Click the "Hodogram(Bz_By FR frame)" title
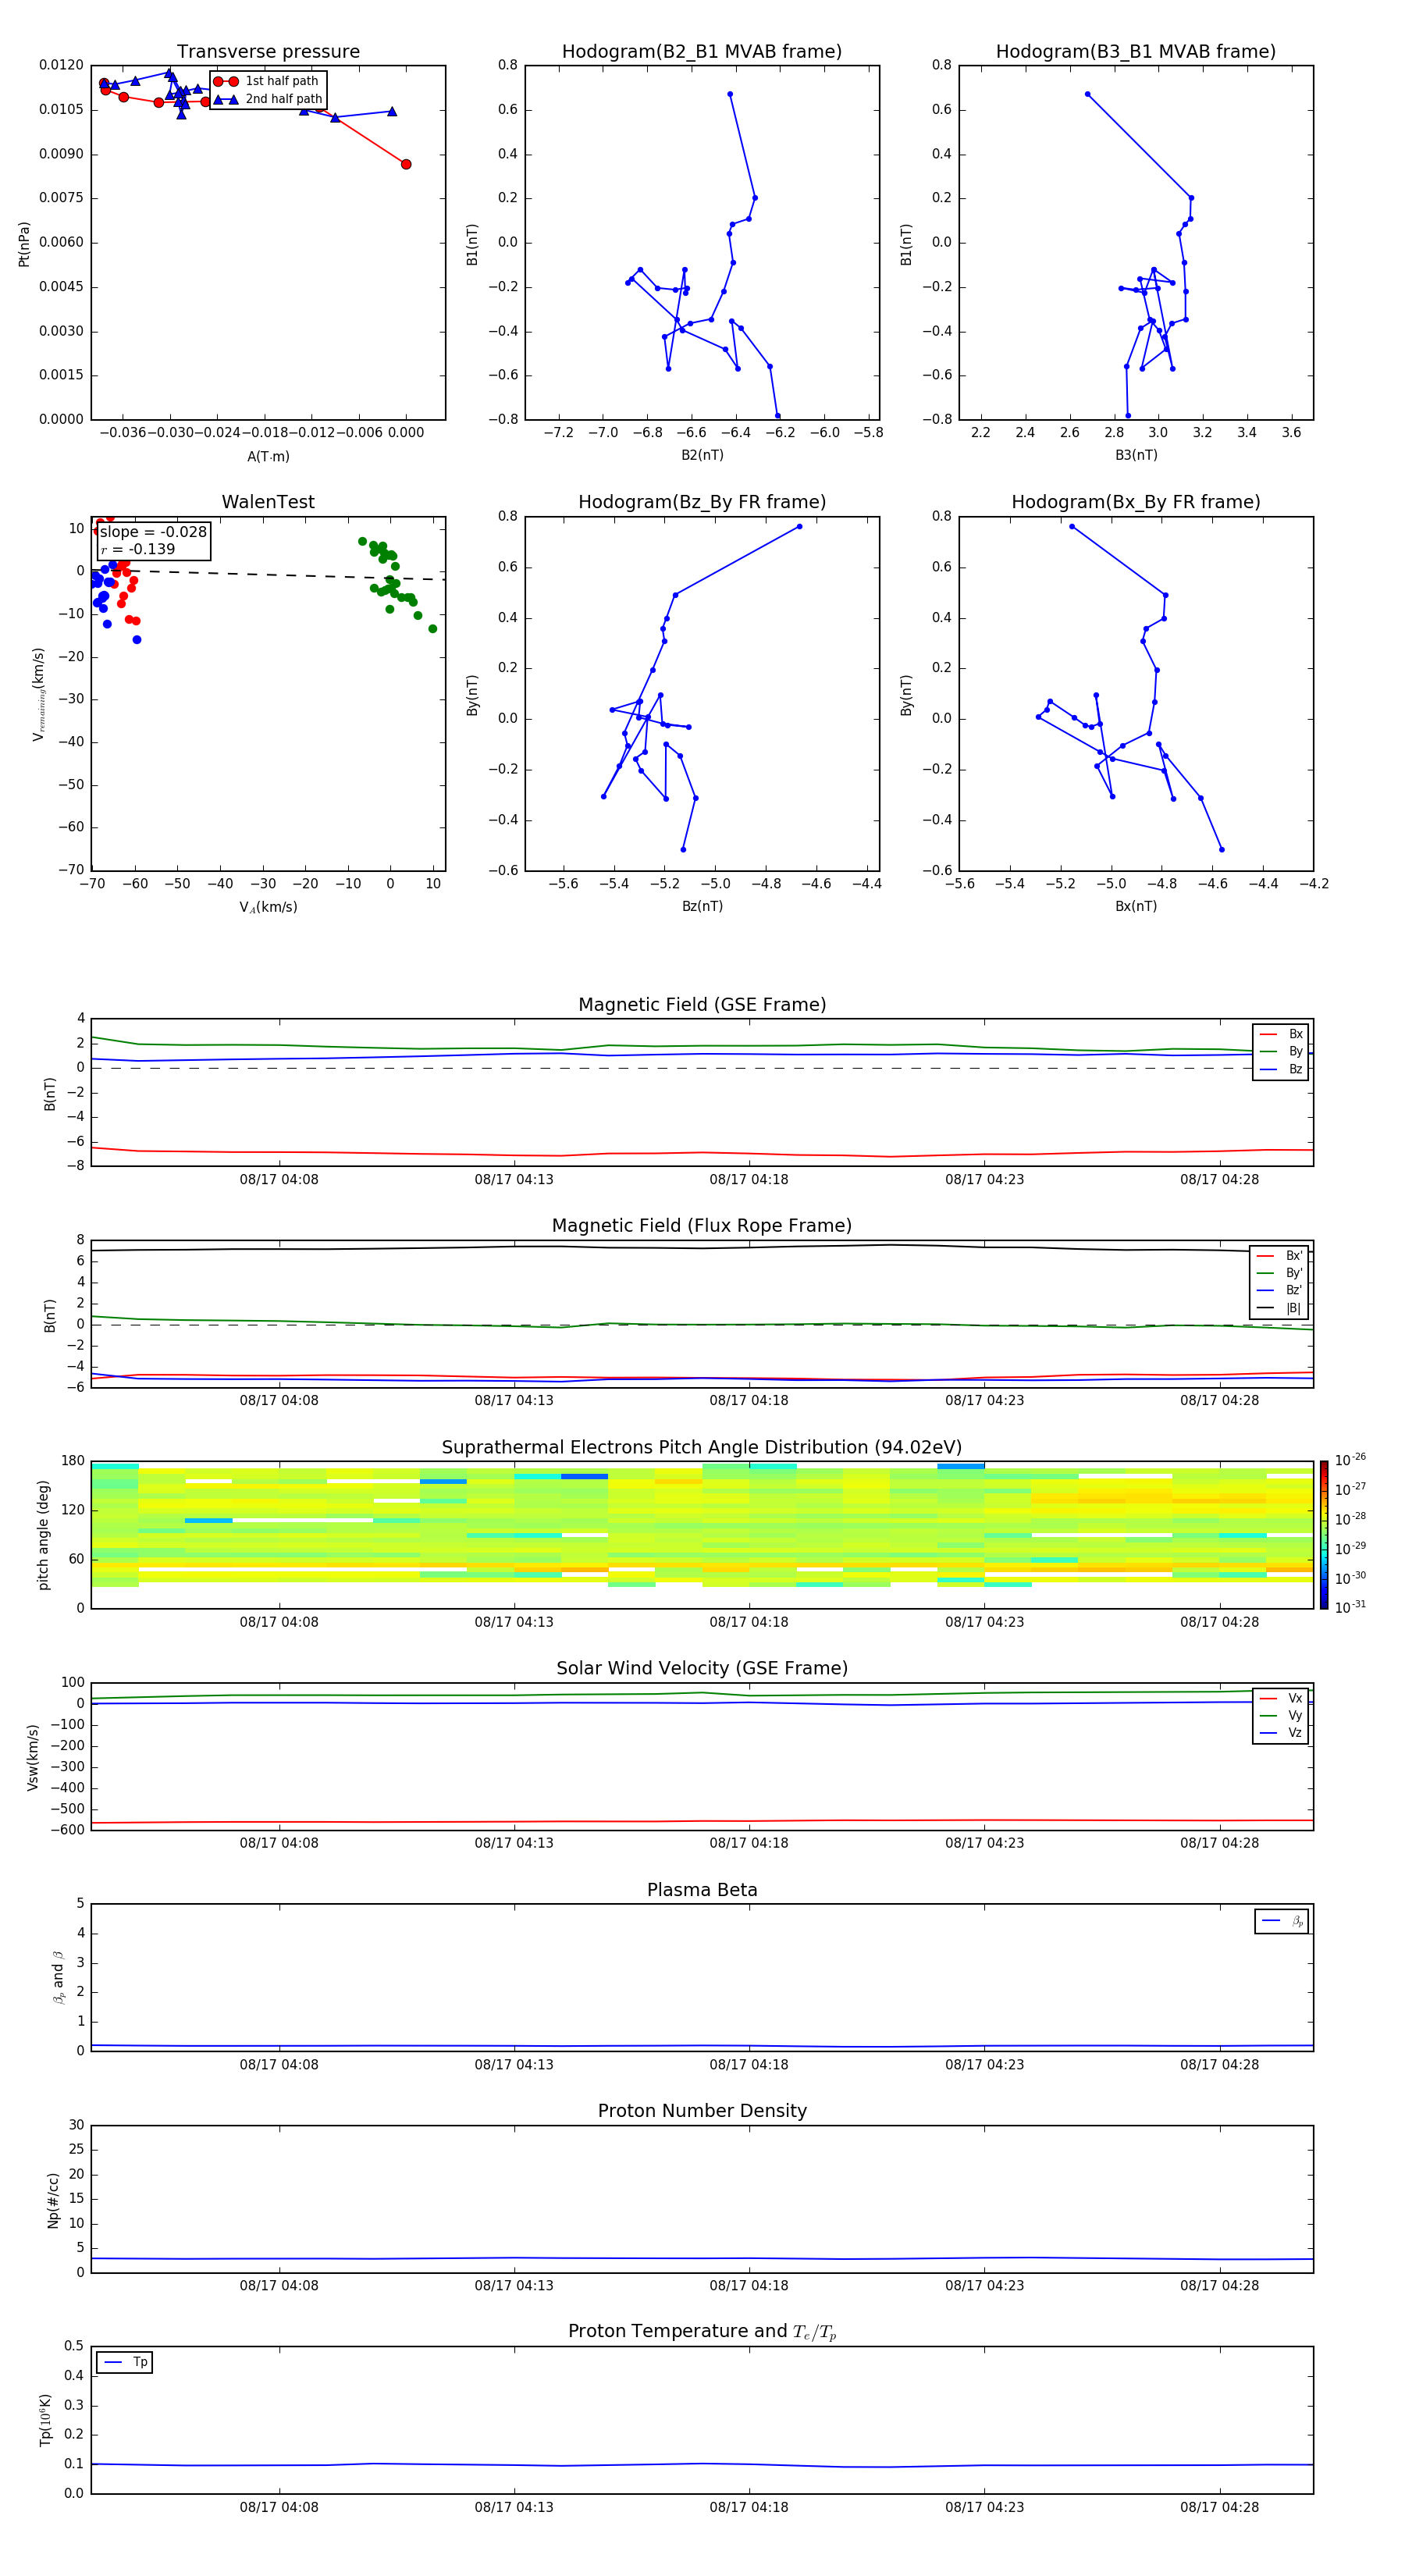Screen dimensions: 1405x2576 tap(702, 502)
